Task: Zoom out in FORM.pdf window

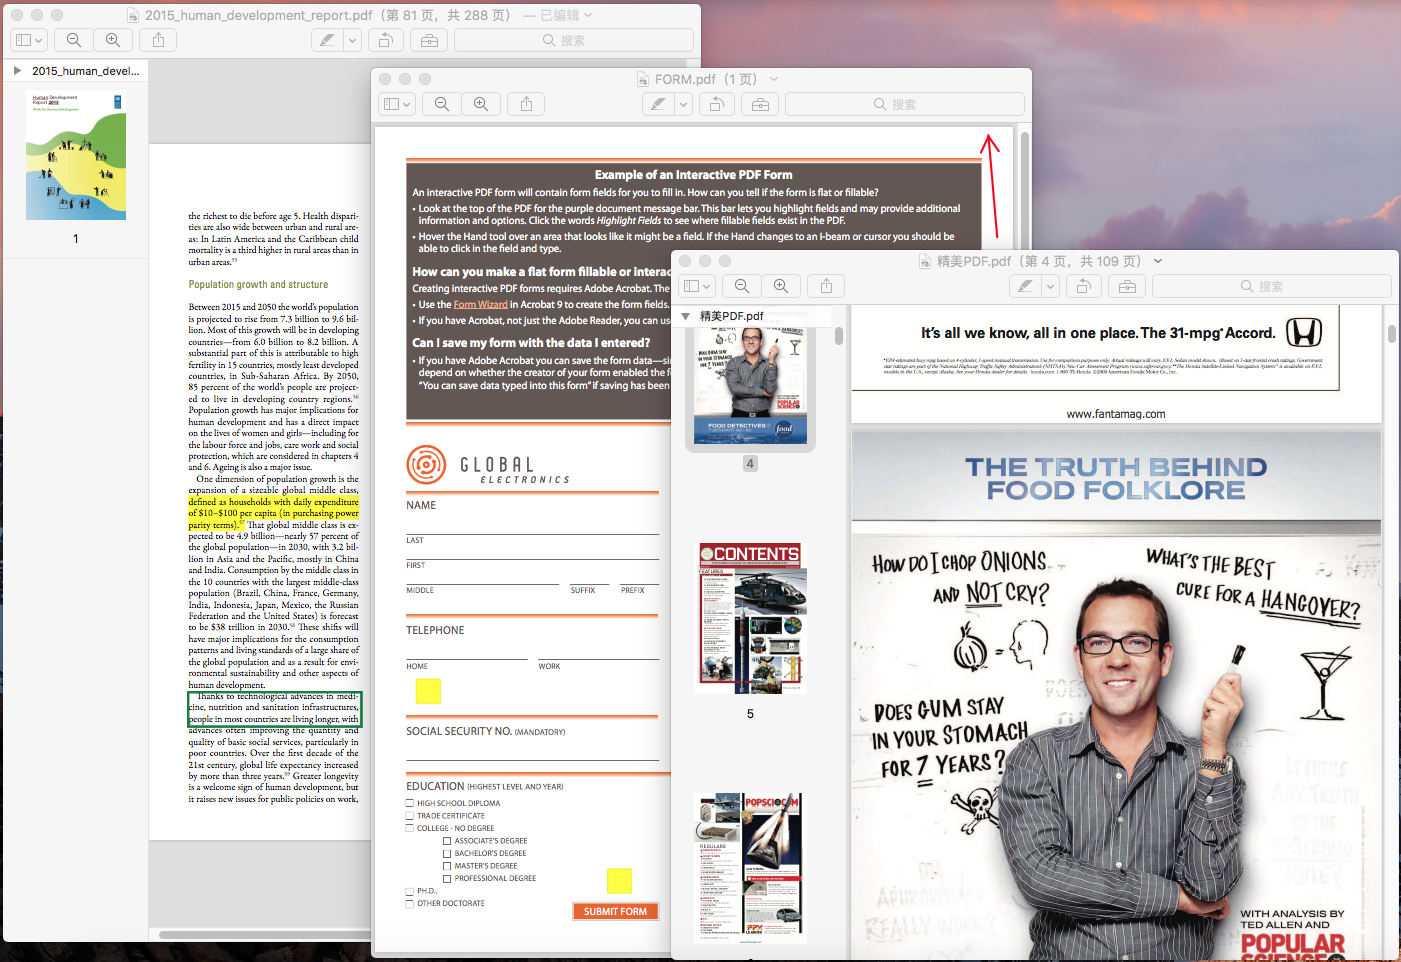Action: click(442, 104)
